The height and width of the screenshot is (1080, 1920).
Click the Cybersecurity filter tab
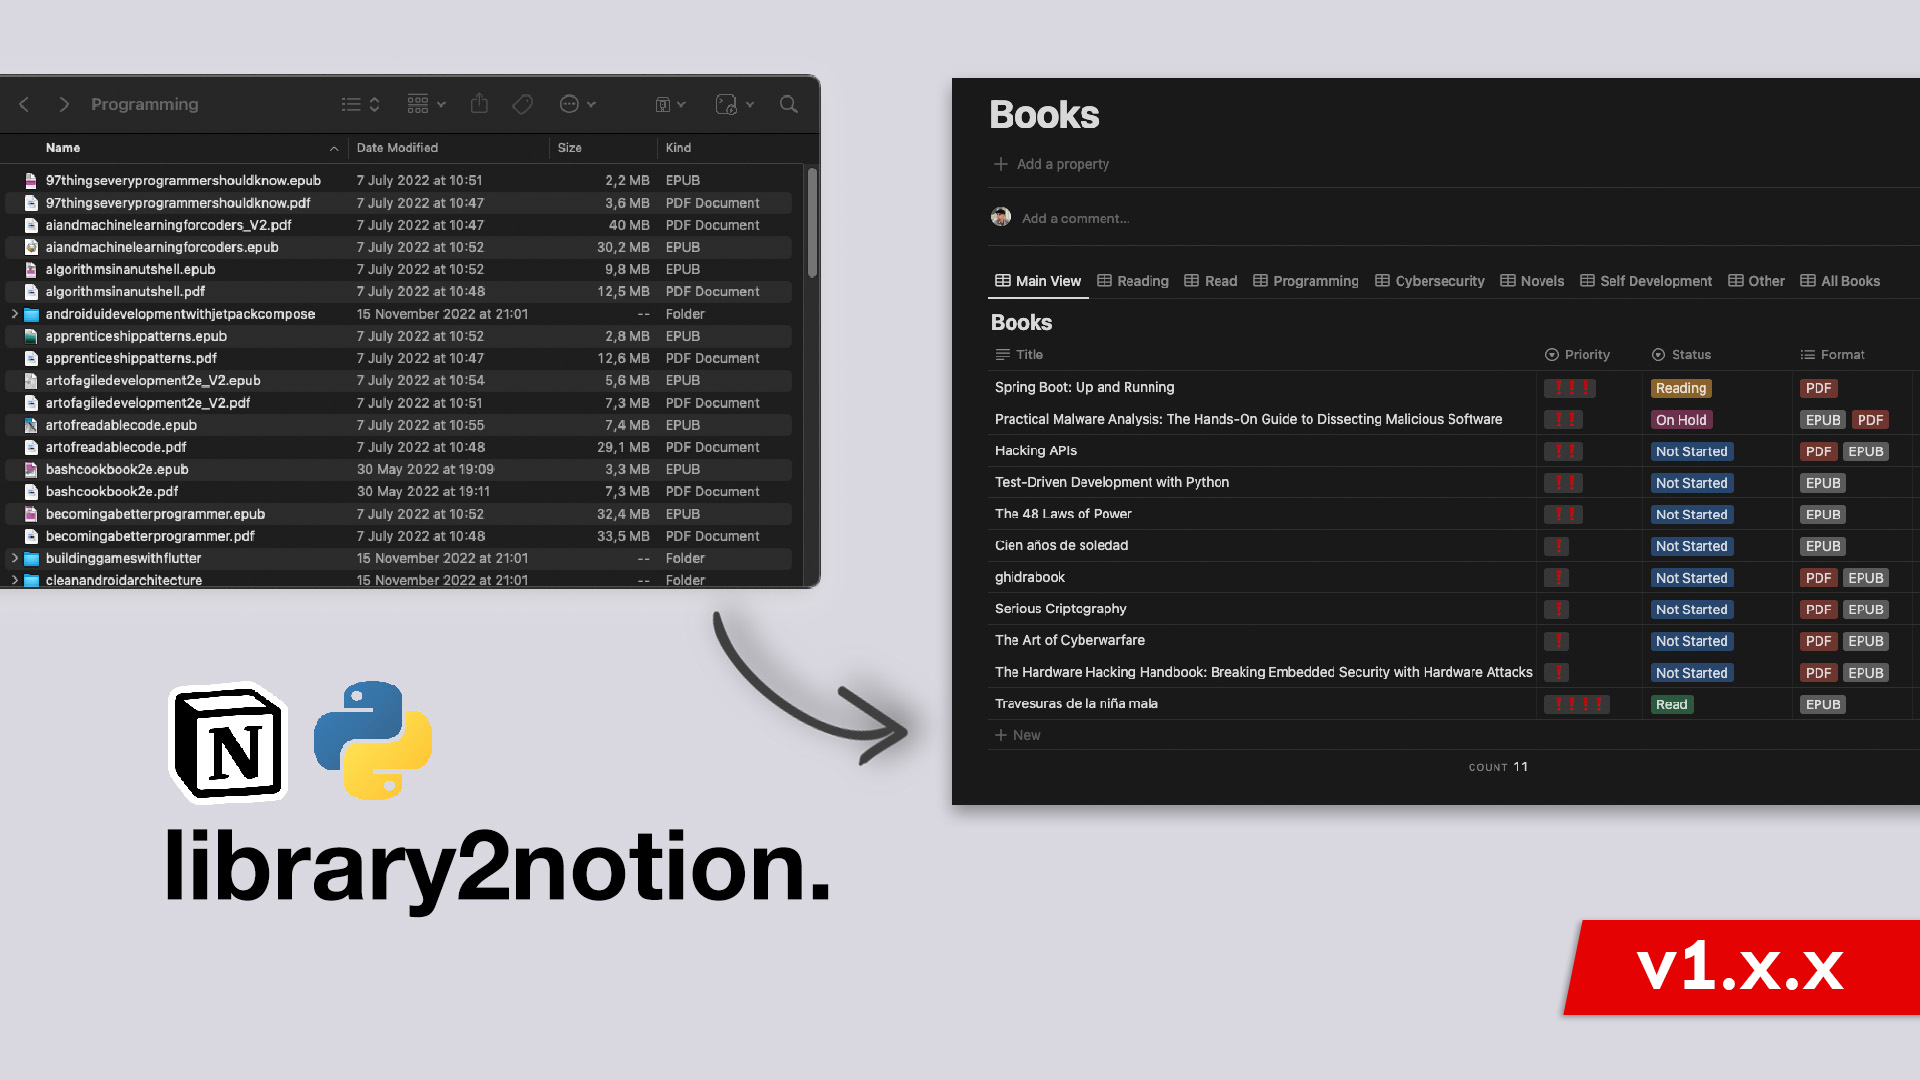click(1429, 281)
